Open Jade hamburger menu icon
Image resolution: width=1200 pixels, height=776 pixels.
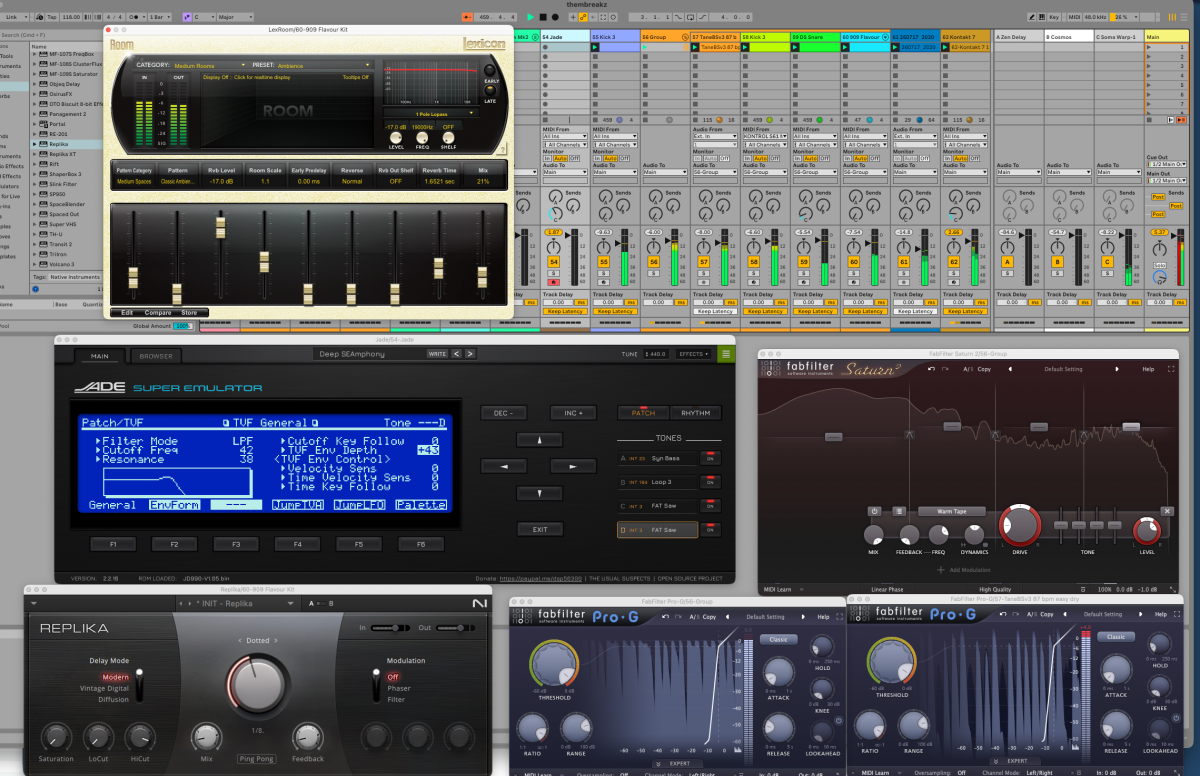[x=726, y=354]
